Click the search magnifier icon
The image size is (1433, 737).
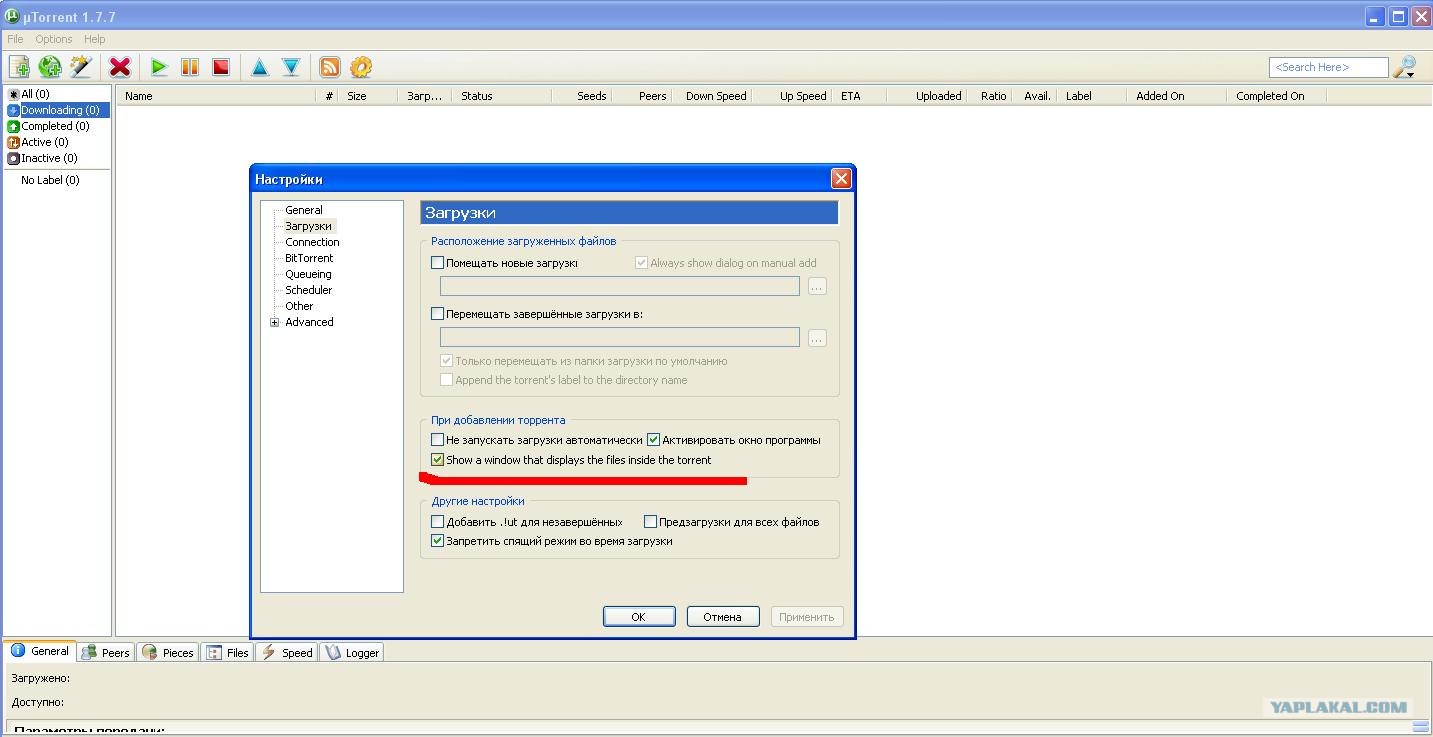[x=1405, y=67]
